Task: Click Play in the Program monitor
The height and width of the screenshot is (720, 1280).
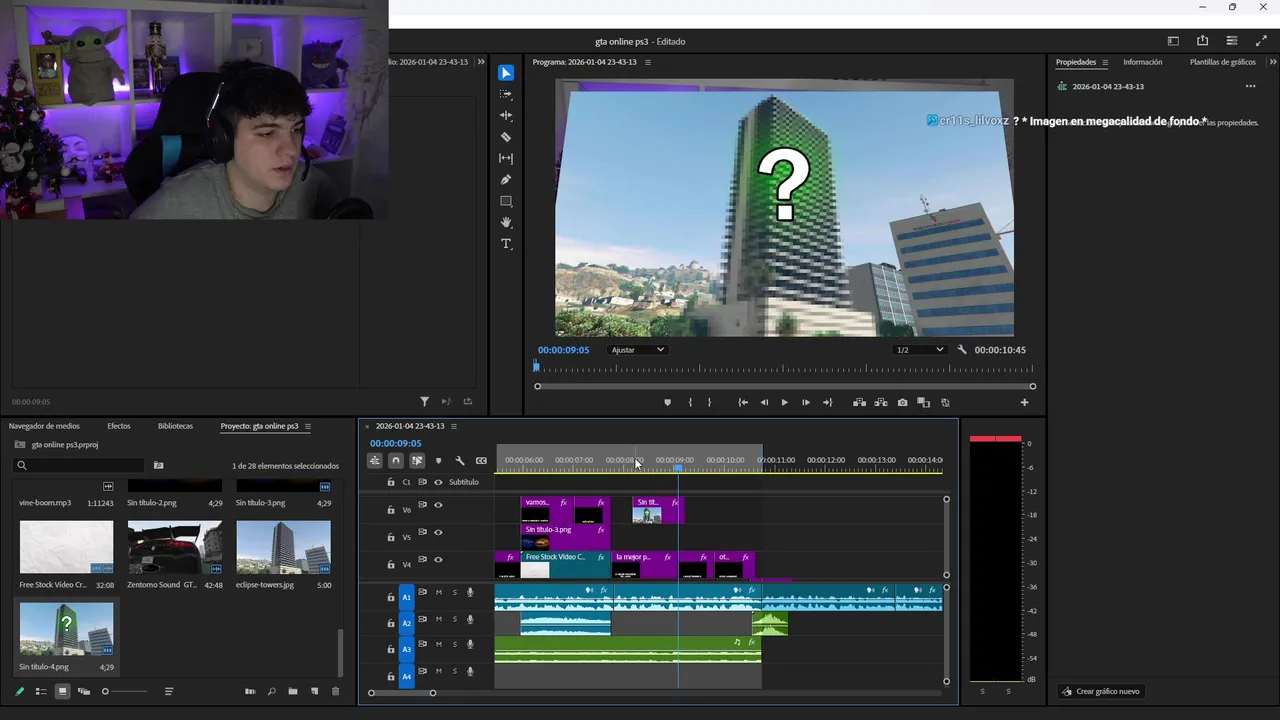Action: point(784,403)
